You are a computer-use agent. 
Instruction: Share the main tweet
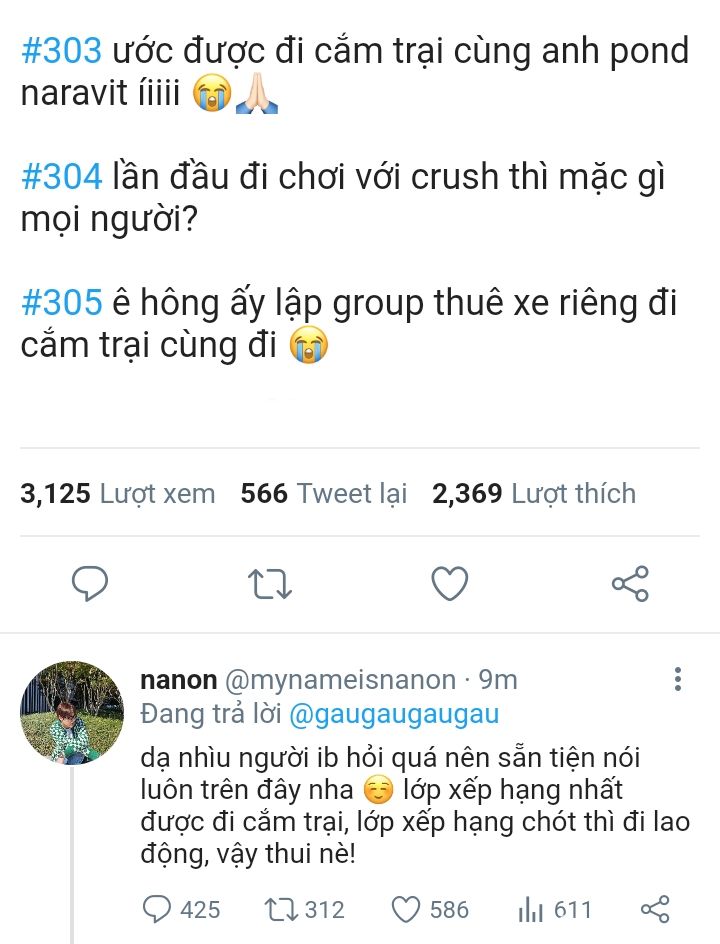pos(630,583)
